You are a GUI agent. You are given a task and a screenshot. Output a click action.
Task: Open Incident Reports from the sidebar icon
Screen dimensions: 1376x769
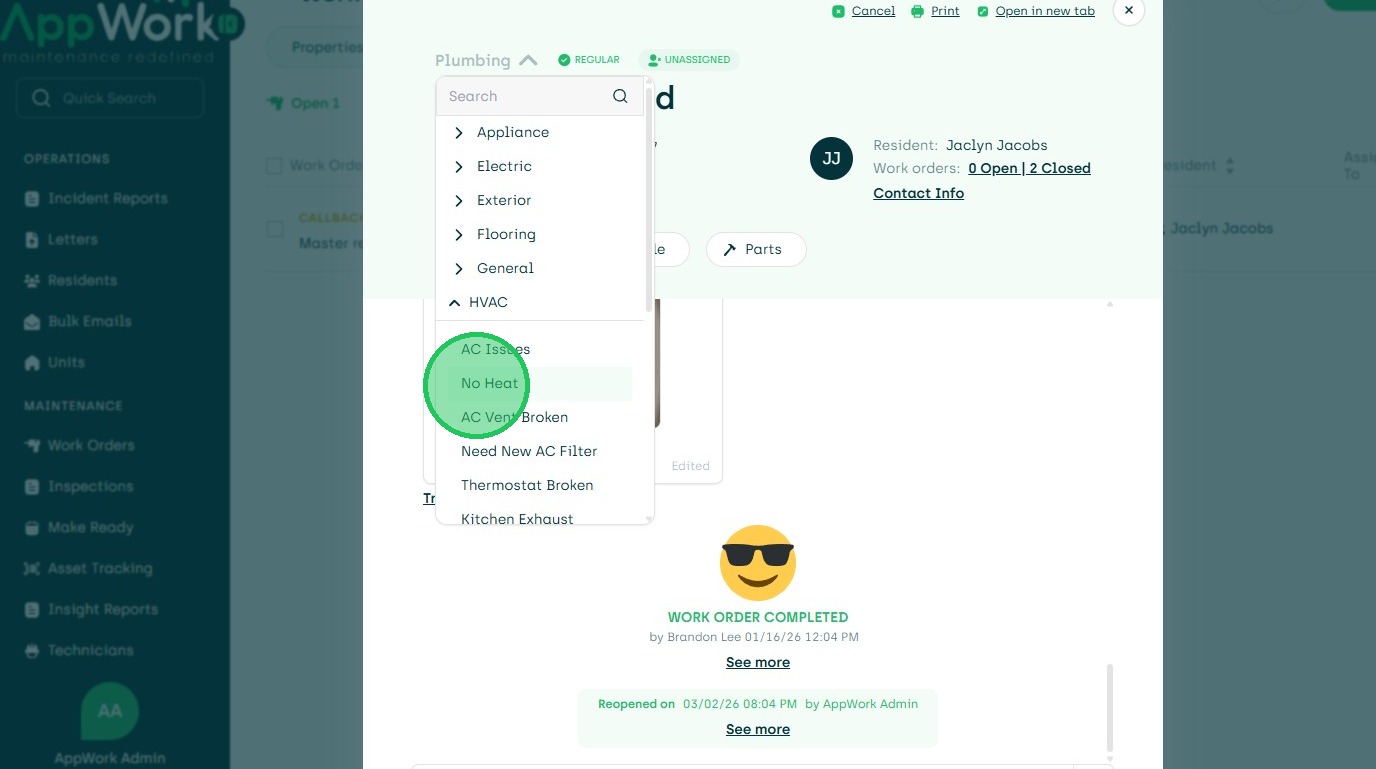(x=32, y=199)
